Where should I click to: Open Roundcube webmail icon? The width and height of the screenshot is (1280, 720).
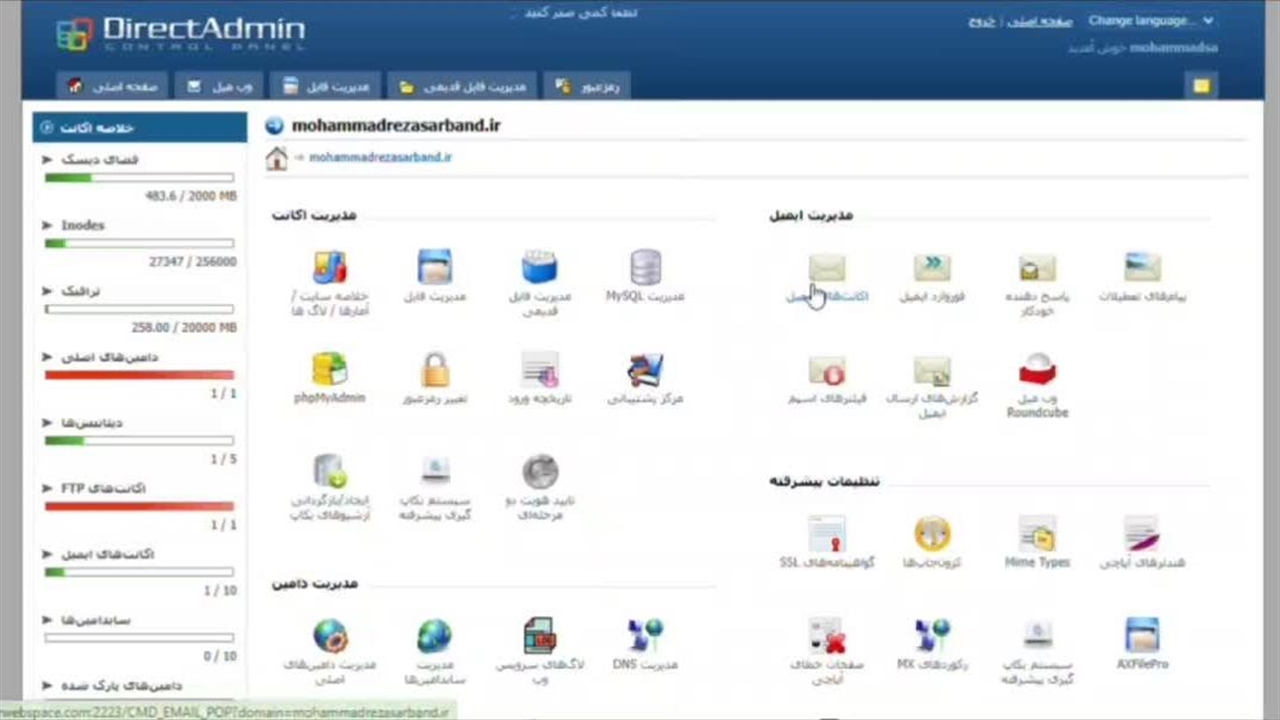(1037, 371)
